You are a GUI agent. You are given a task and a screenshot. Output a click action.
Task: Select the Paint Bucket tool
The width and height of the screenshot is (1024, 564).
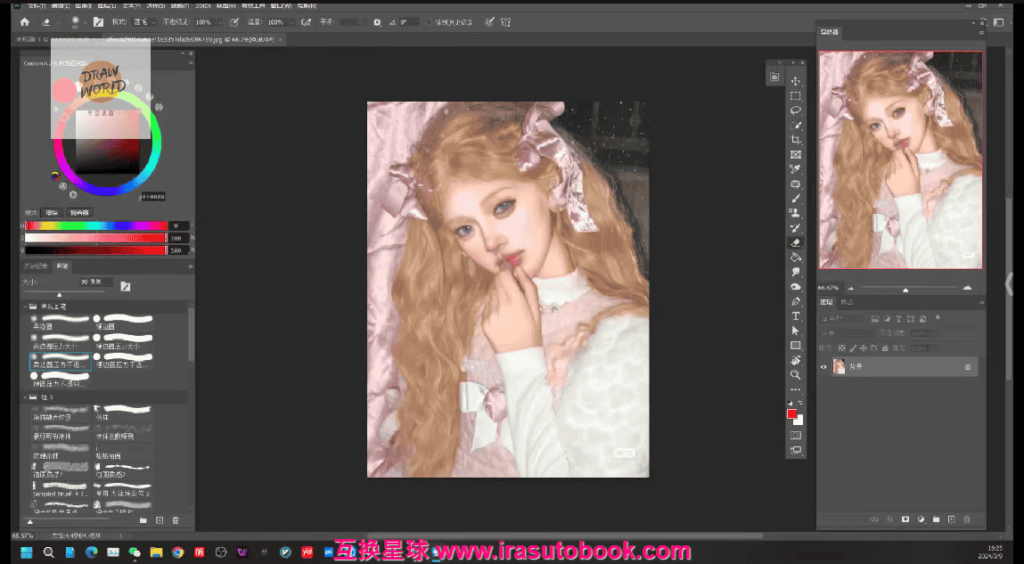795,257
